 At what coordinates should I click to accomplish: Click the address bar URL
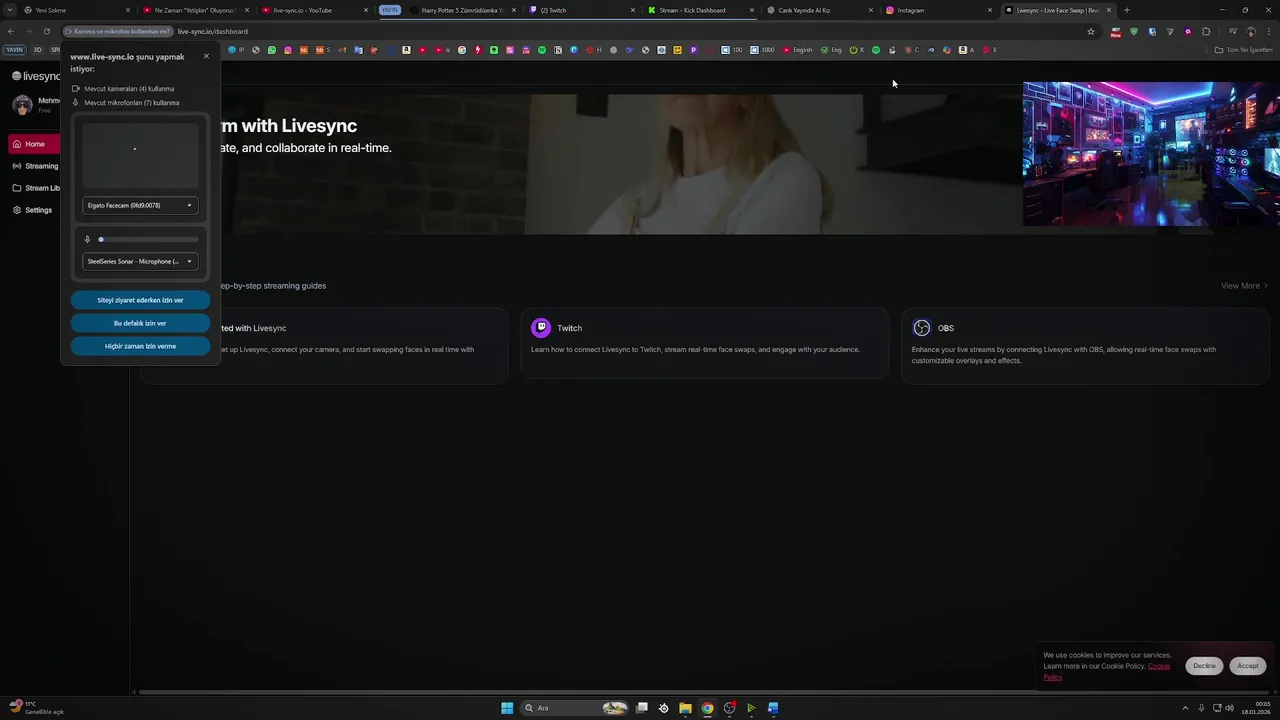(x=213, y=31)
